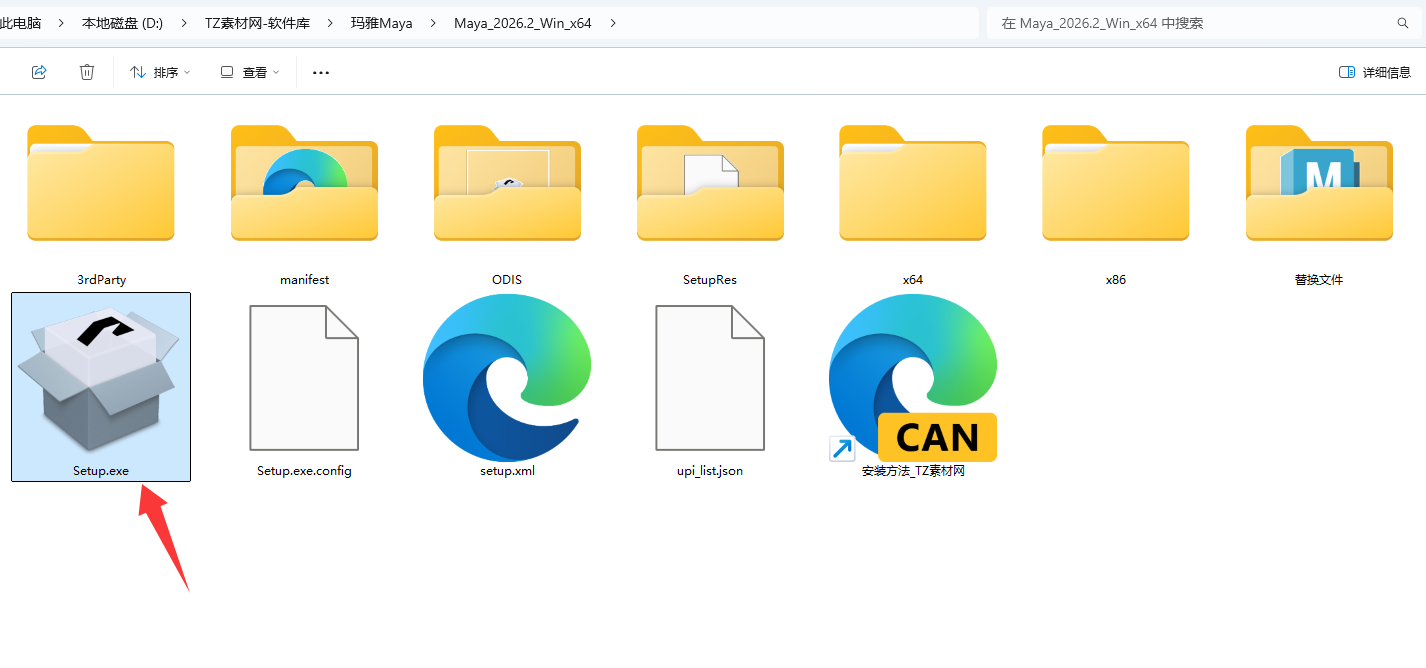Screen dimensions: 1426x668
Task: Select the 安装方法_TZ素材网 shortcut icon
Action: 913,378
